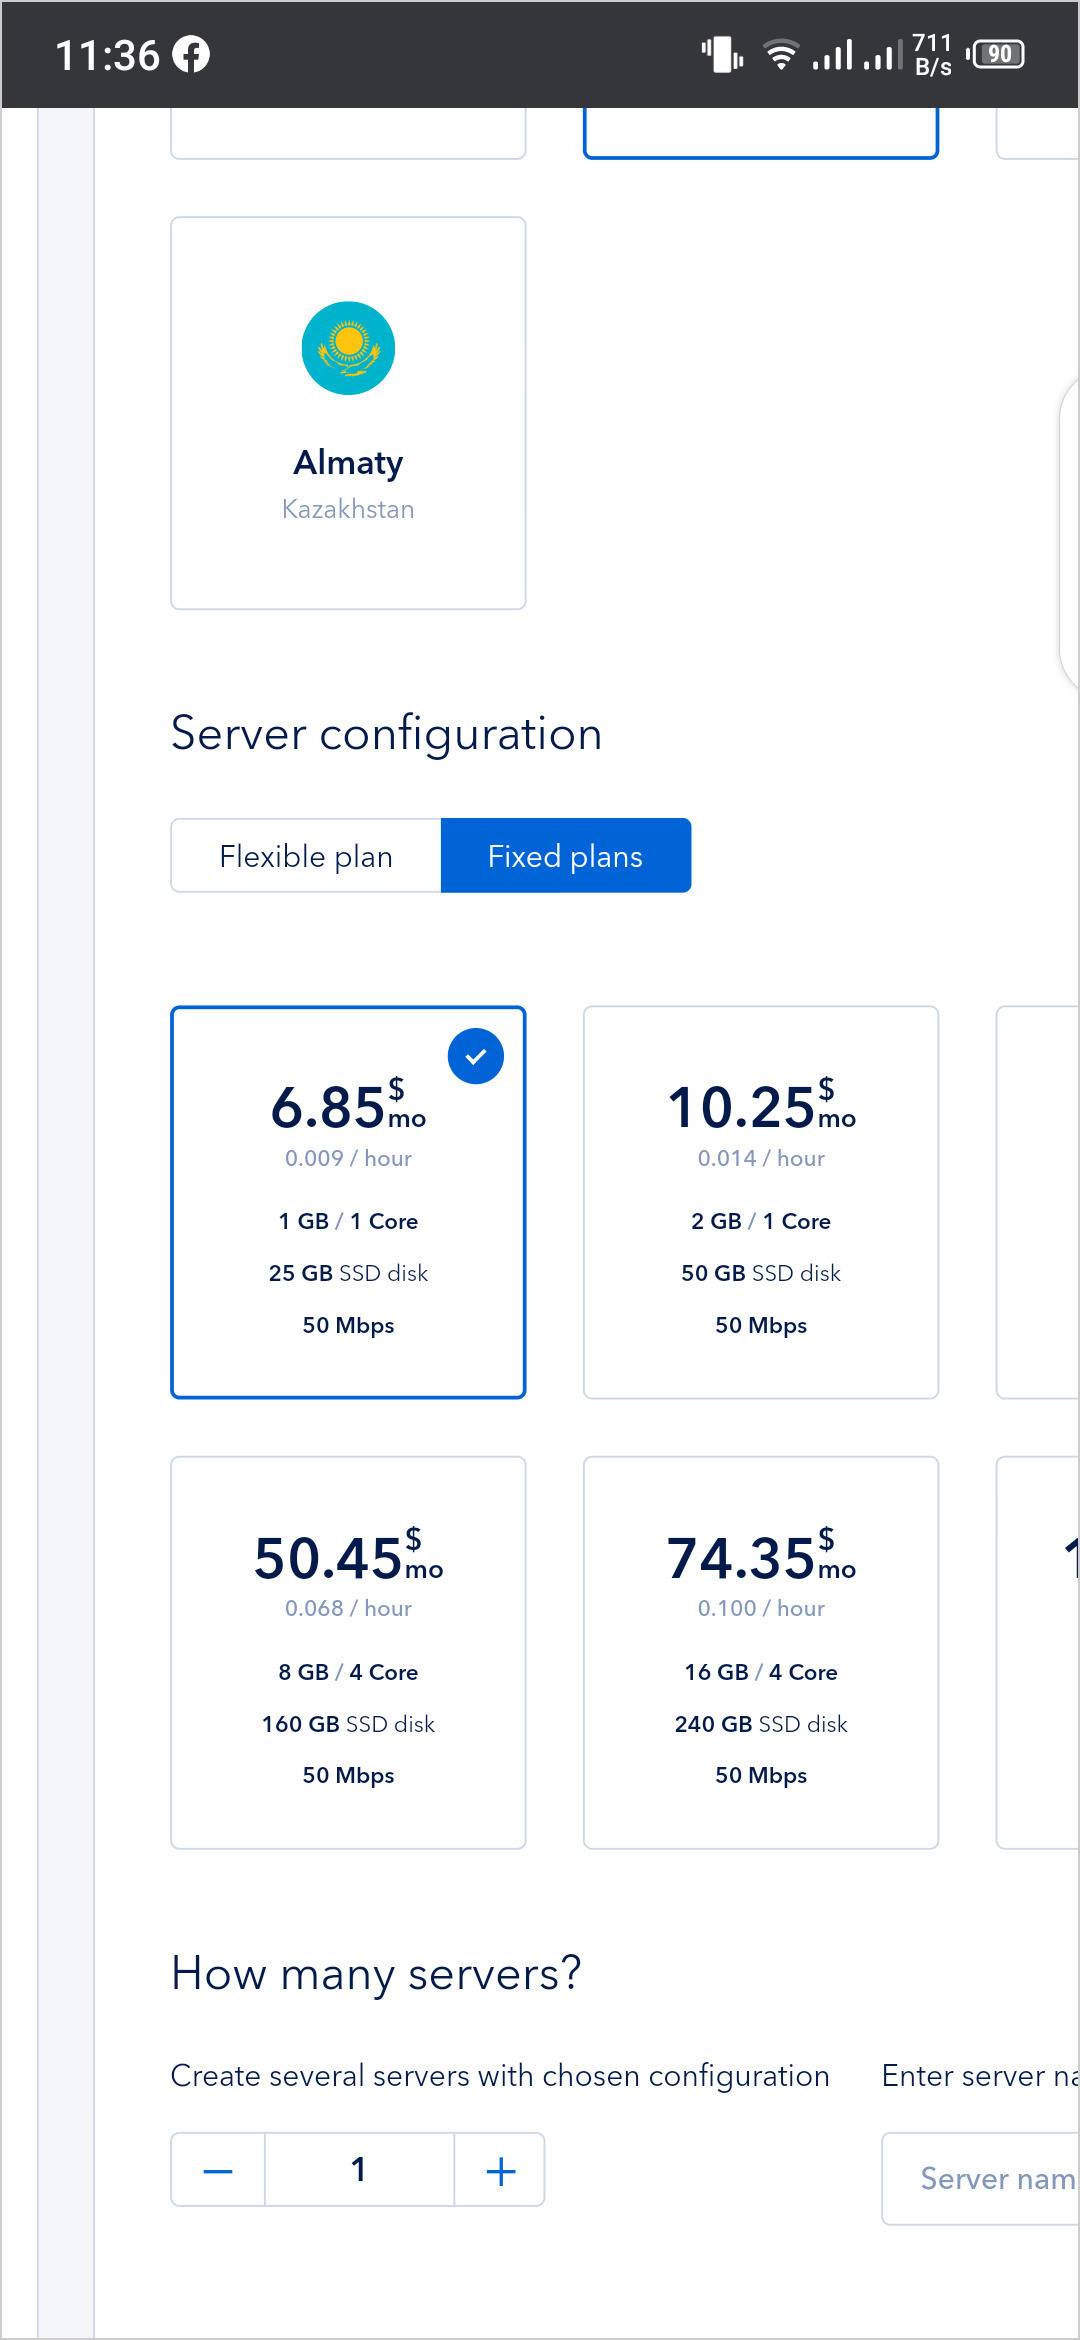The image size is (1080, 2340).
Task: Switch to the Fixed plans tab
Action: click(x=565, y=856)
